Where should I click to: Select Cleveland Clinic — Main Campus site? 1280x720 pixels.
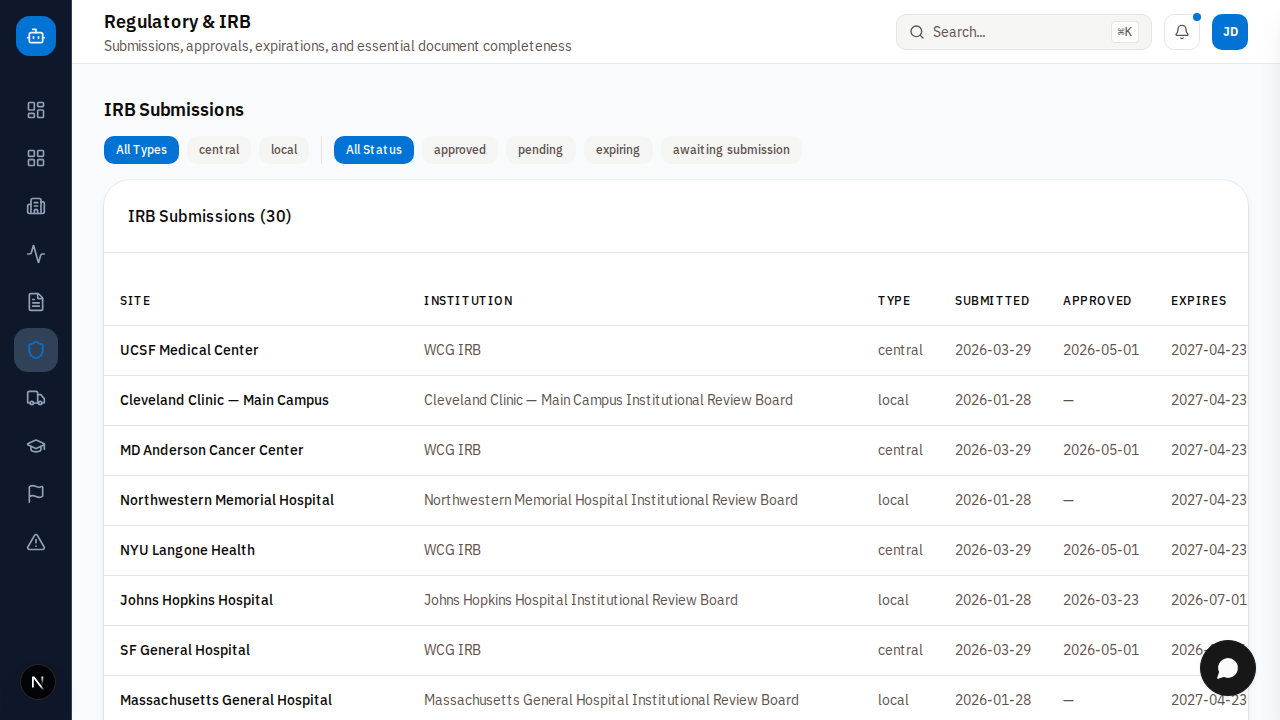pos(224,400)
